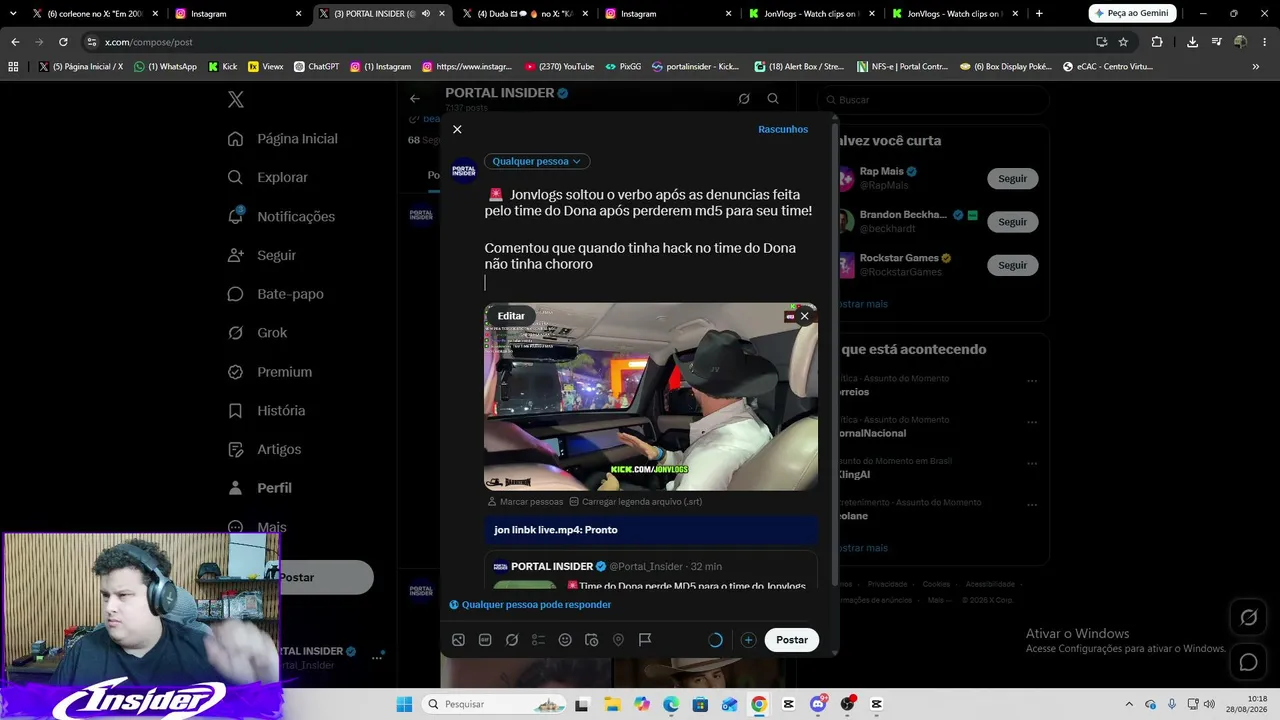The image size is (1280, 720).
Task: Click Peça ao Gemini button
Action: click(1132, 14)
